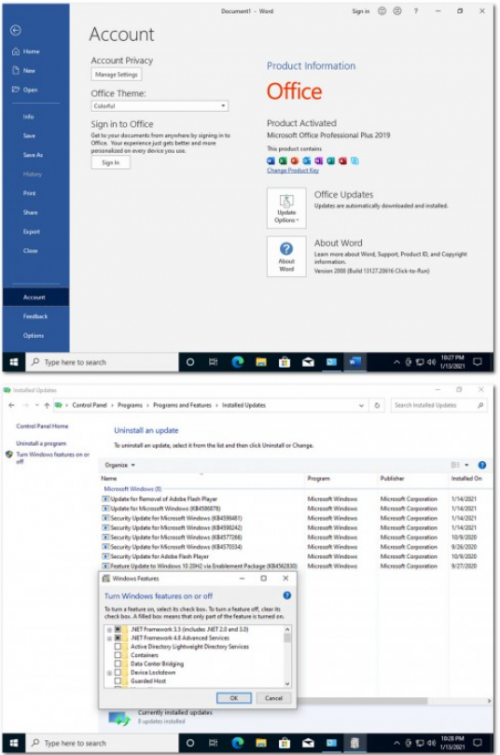Enable Active Directory Lightweight Directory Services checkbox
The image size is (500, 755).
click(118, 647)
